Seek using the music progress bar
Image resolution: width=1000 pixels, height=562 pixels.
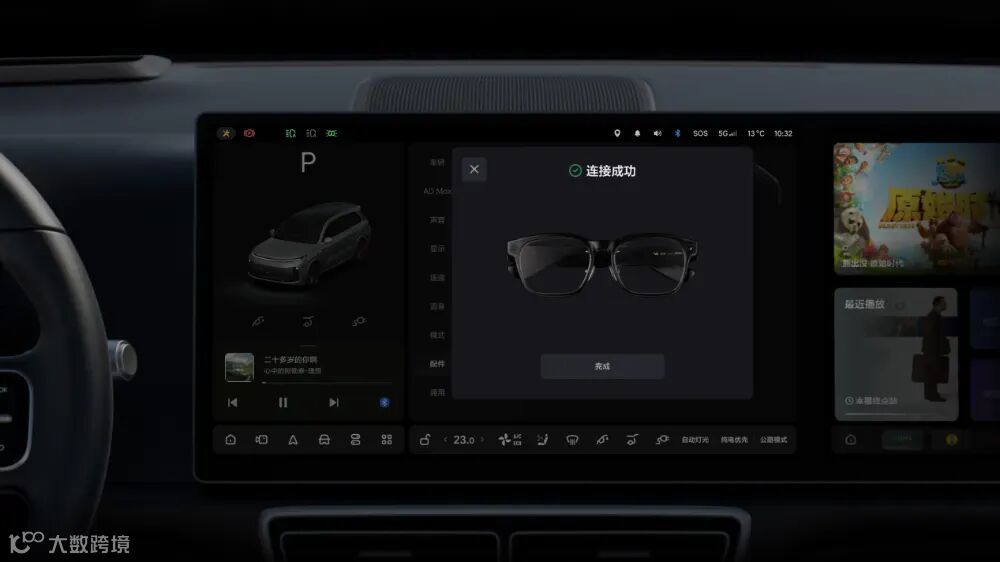click(x=327, y=383)
